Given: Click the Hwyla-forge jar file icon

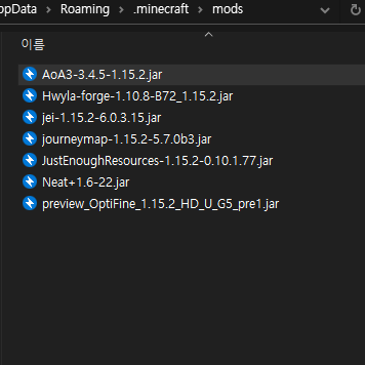Looking at the screenshot, I should 30,96.
